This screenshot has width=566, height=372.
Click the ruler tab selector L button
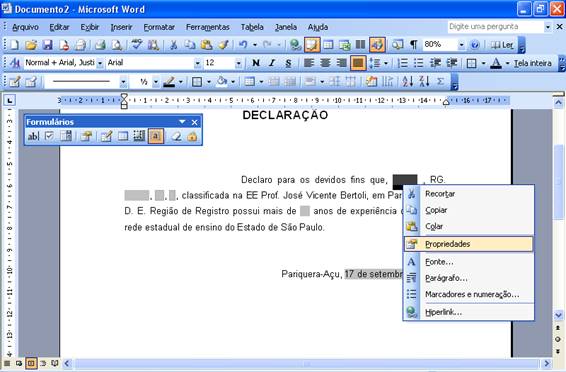click(9, 101)
